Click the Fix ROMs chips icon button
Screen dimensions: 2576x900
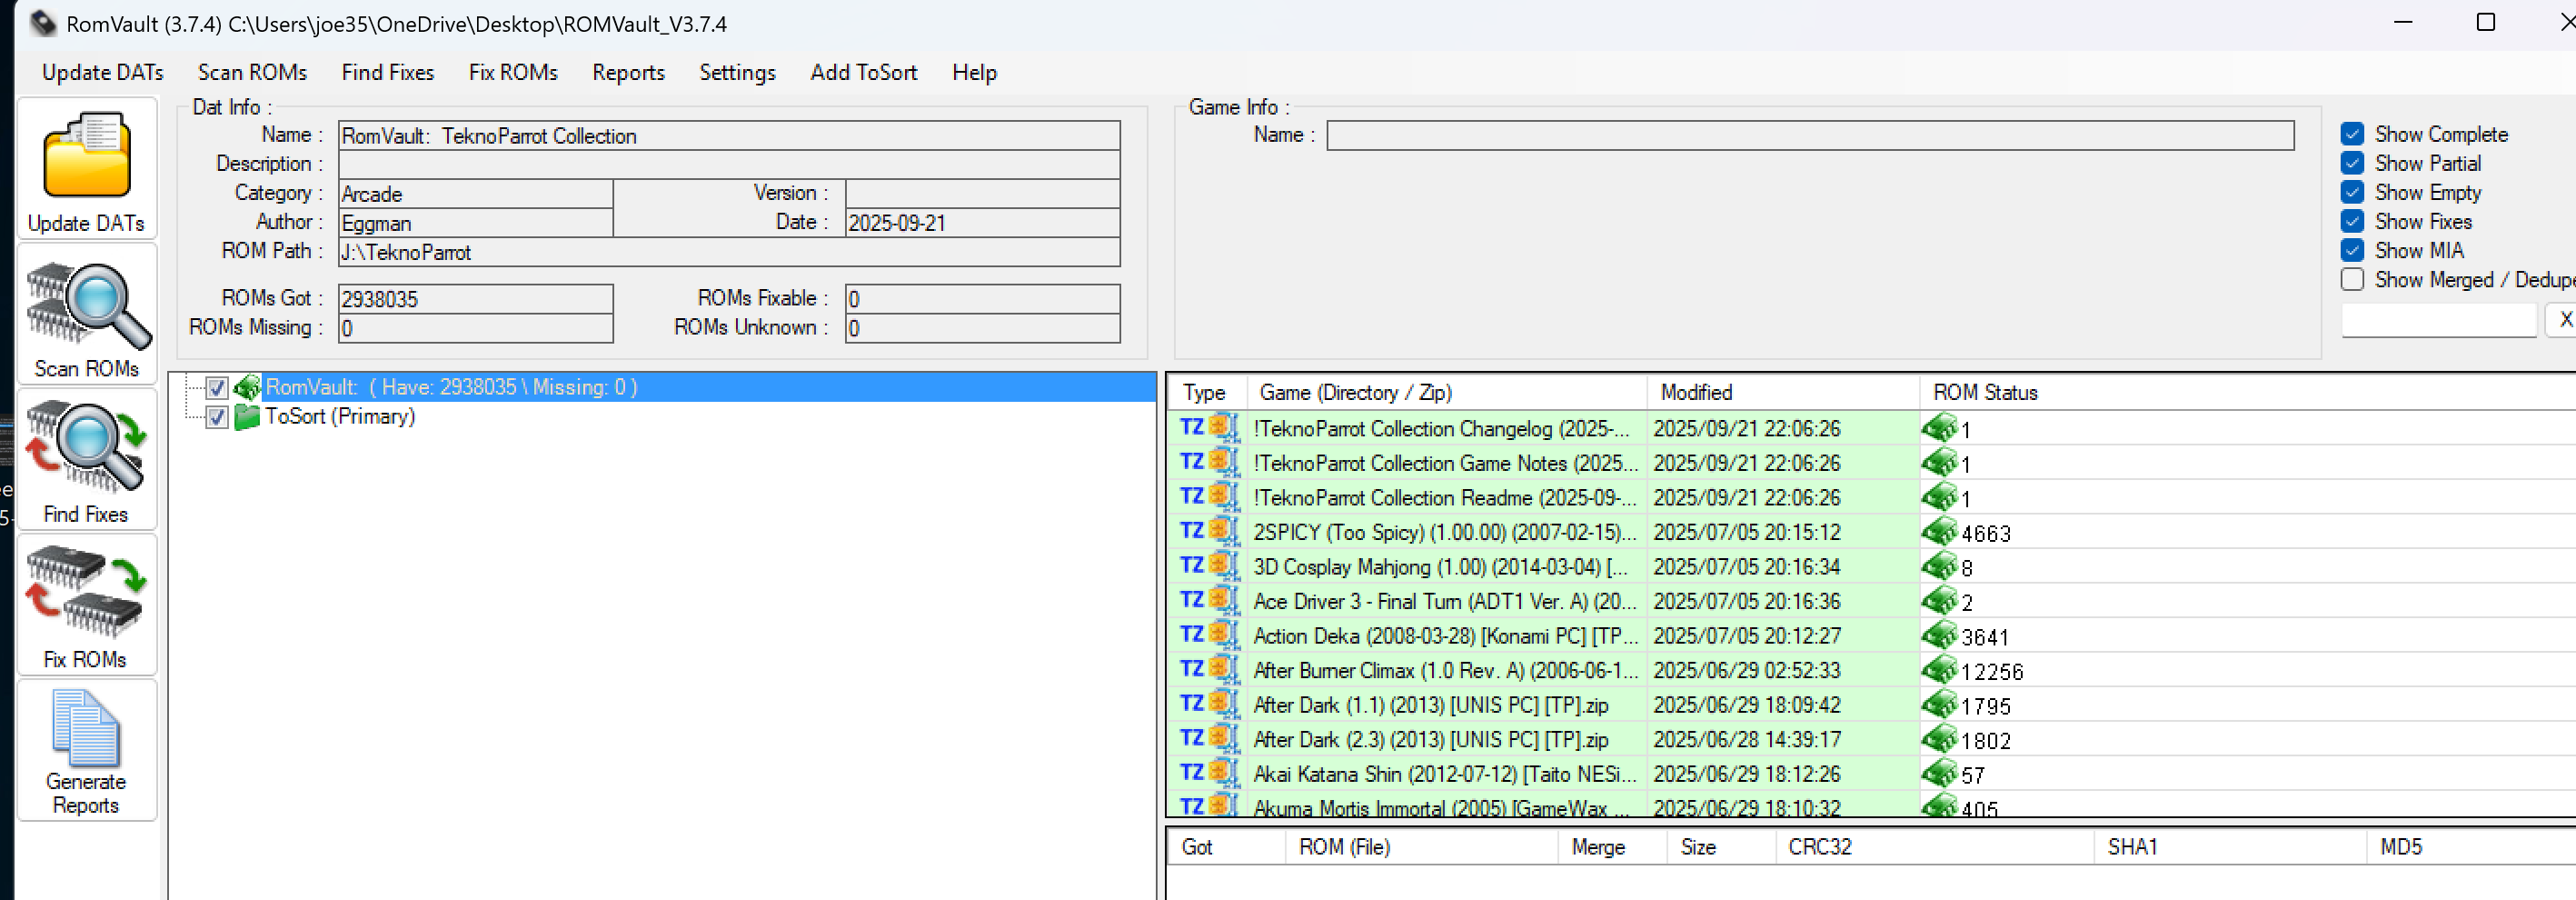87,605
